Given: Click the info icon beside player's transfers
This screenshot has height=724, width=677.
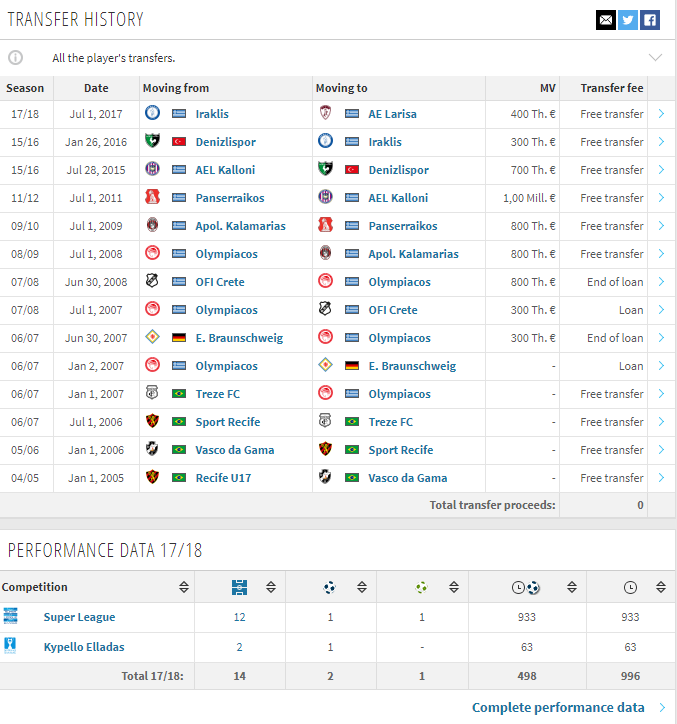Looking at the screenshot, I should pyautogui.click(x=15, y=58).
